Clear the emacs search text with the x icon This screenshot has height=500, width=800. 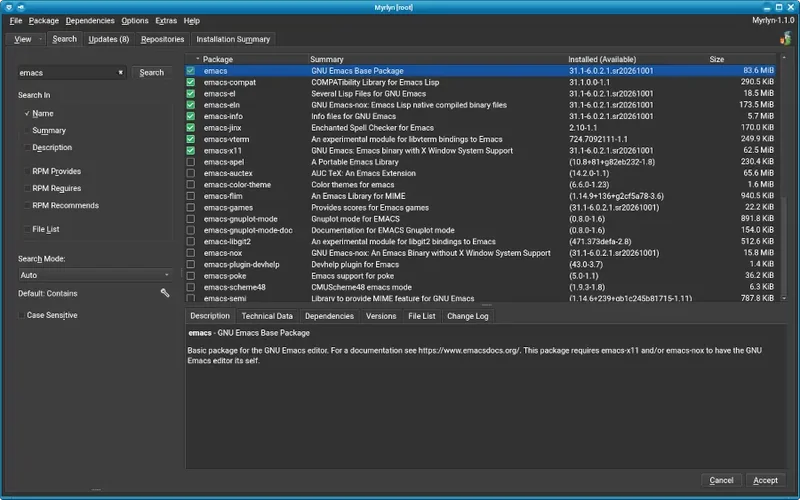(121, 72)
